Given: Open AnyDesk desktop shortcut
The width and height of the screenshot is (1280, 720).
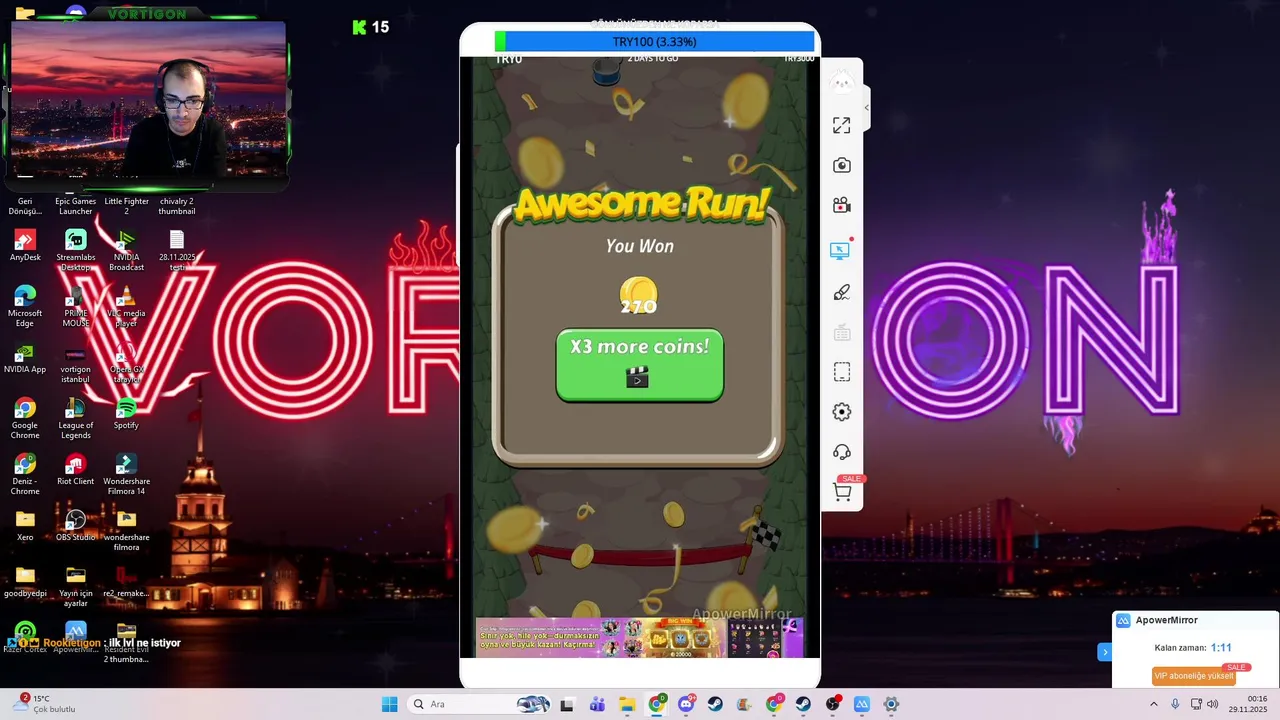Looking at the screenshot, I should tap(25, 246).
